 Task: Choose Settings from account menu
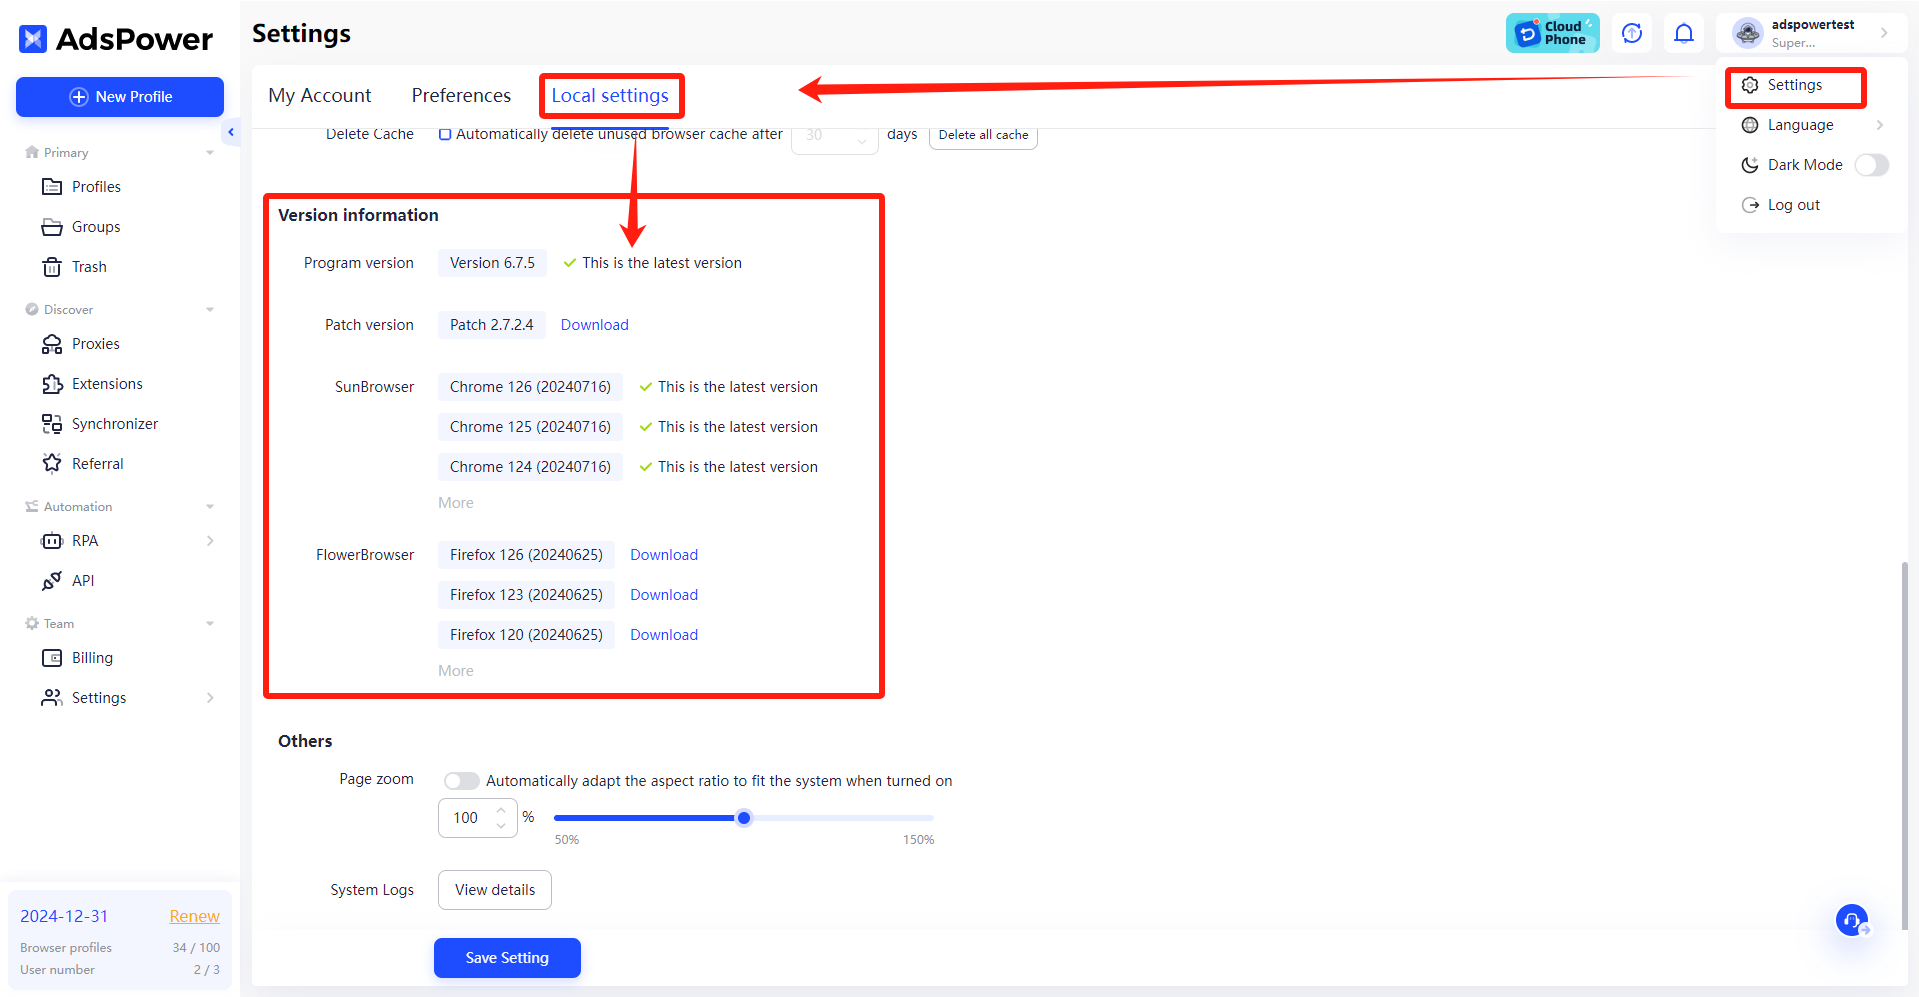pos(1795,85)
